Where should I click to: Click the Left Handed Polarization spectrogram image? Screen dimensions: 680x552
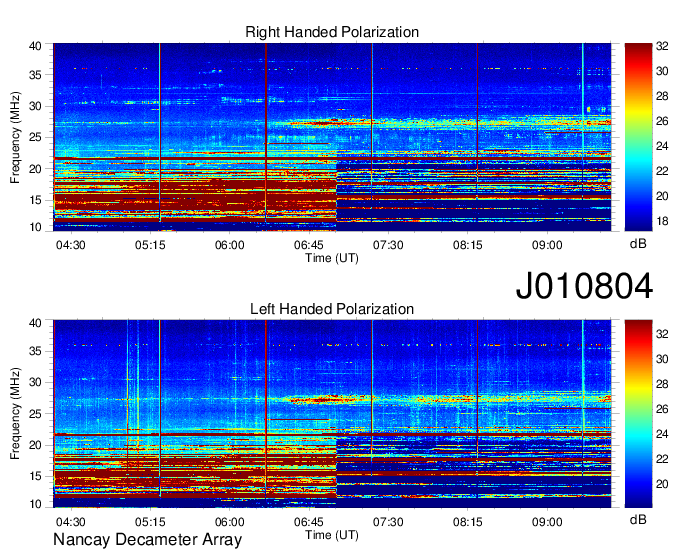(x=332, y=414)
